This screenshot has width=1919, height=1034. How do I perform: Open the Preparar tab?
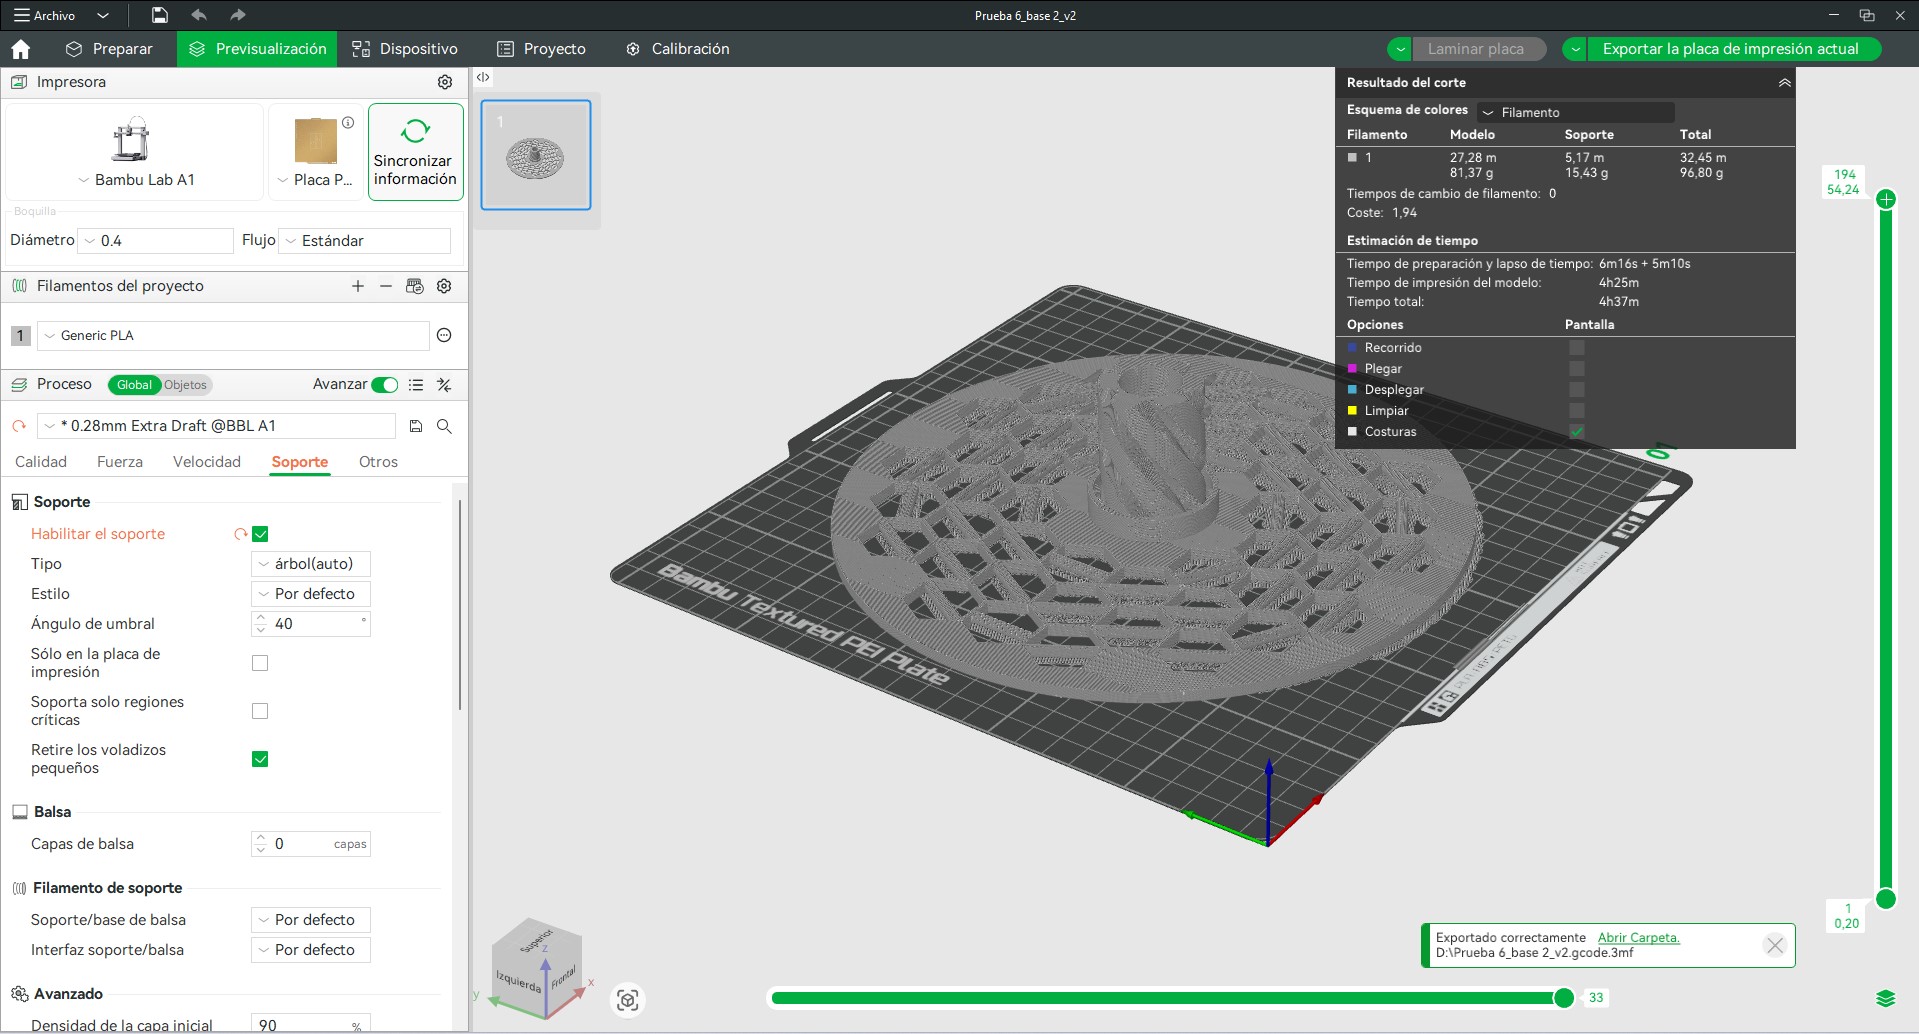tap(109, 49)
